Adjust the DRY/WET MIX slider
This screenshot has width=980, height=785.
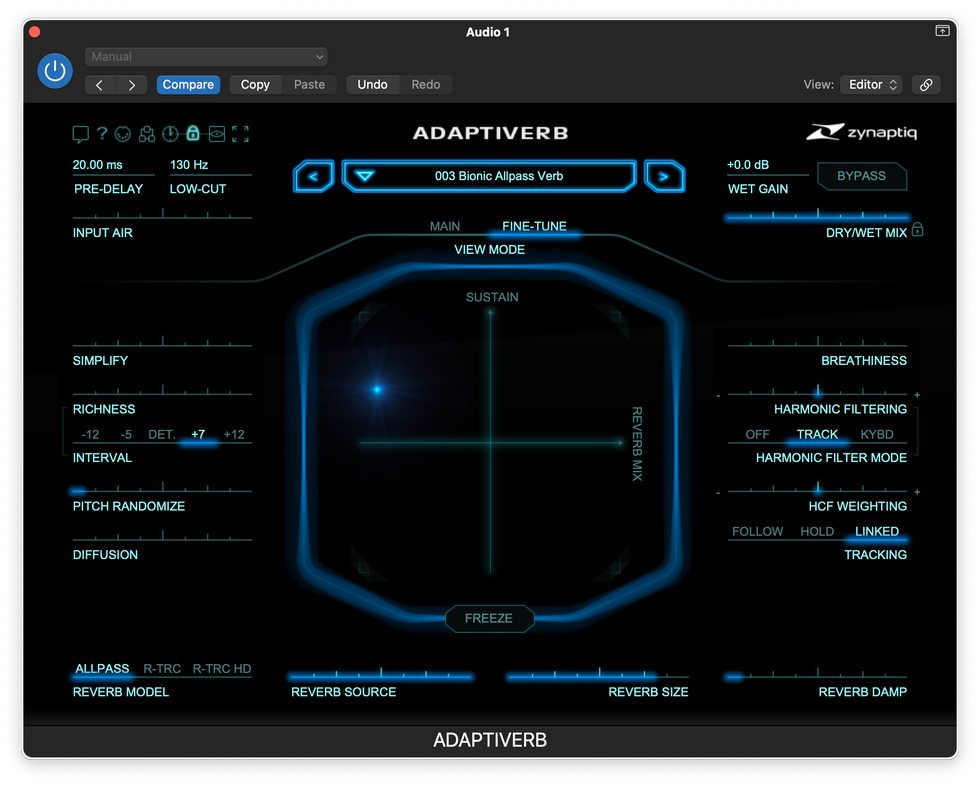(x=818, y=216)
